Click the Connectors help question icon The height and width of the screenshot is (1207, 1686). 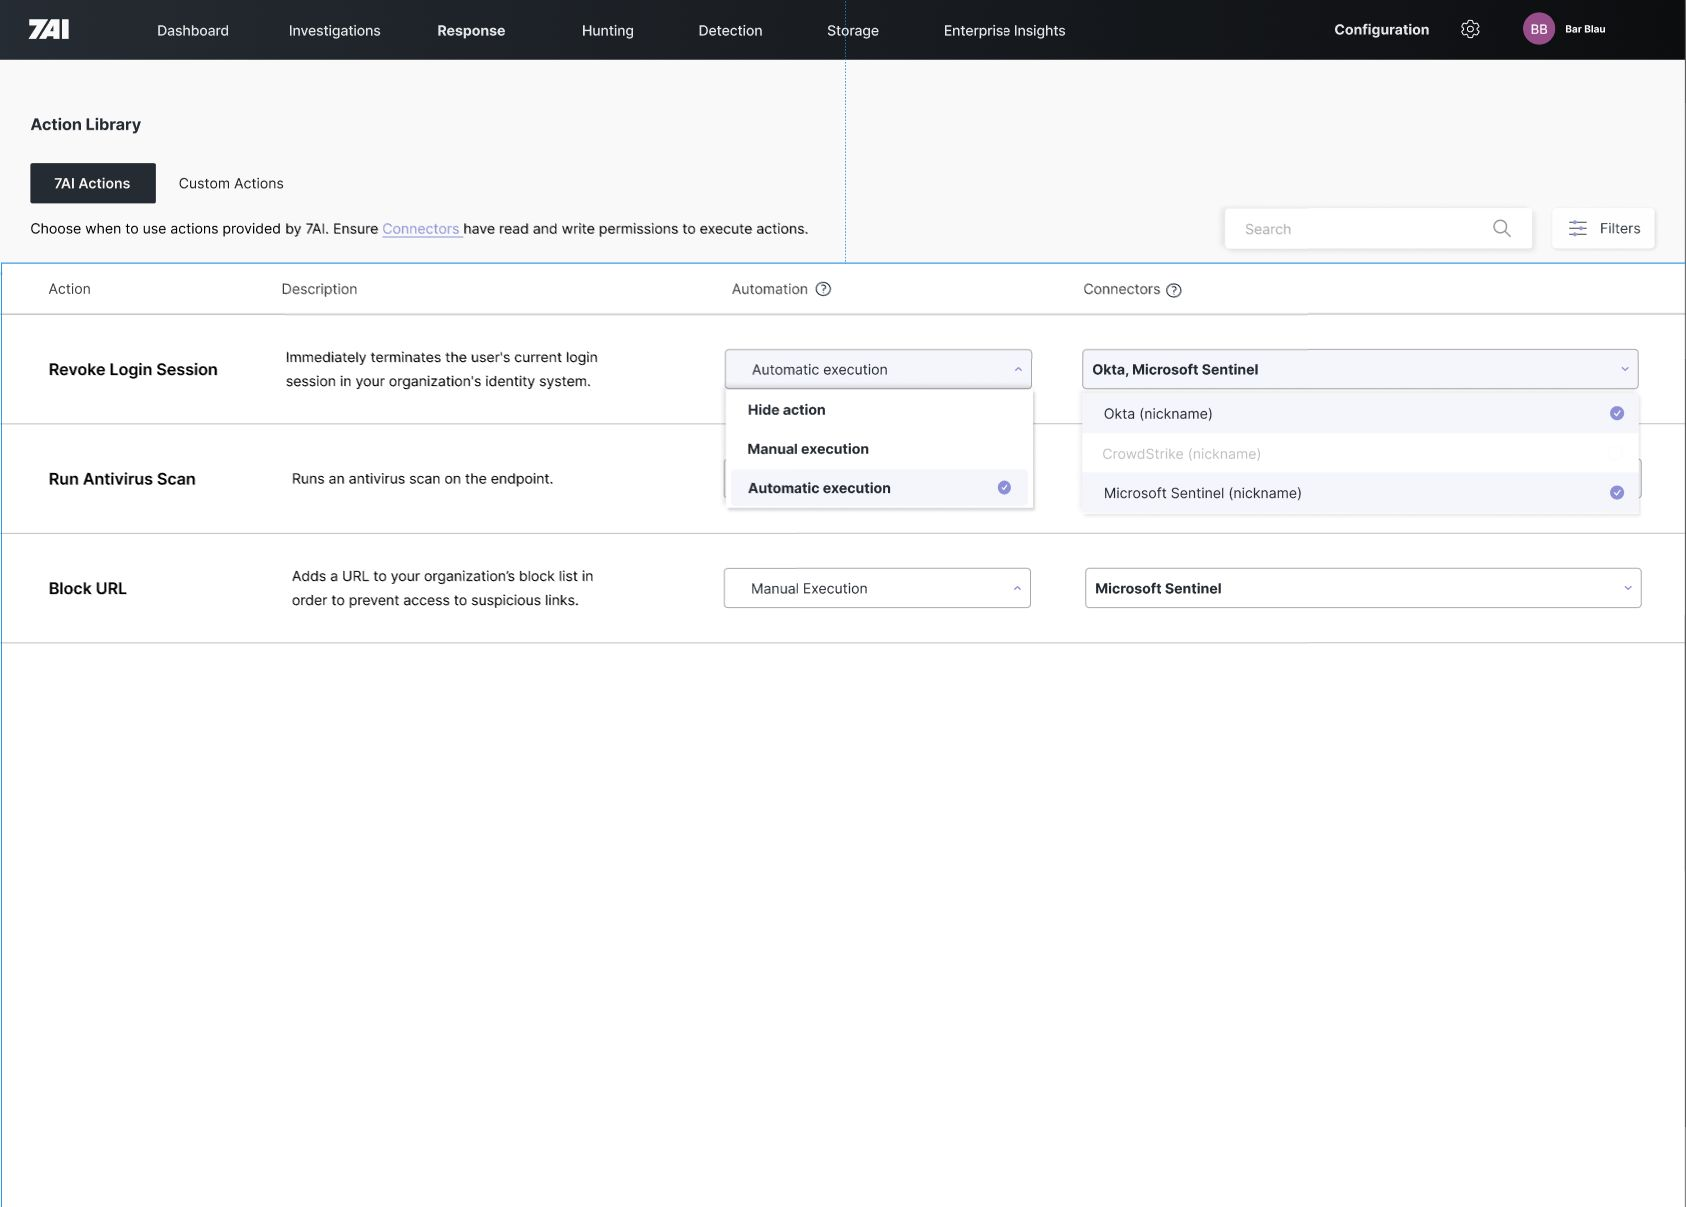[1174, 290]
